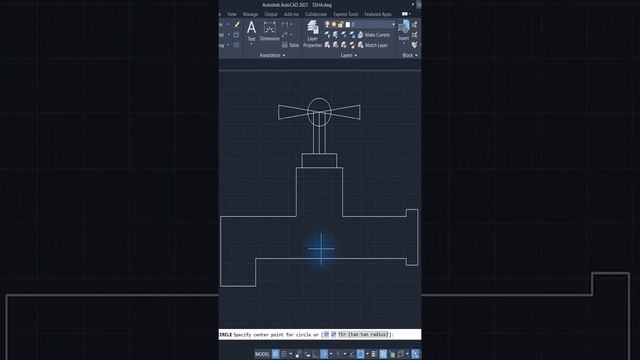The width and height of the screenshot is (640, 360).
Task: Toggle current layer on/off lightbulb
Action: coord(327,24)
